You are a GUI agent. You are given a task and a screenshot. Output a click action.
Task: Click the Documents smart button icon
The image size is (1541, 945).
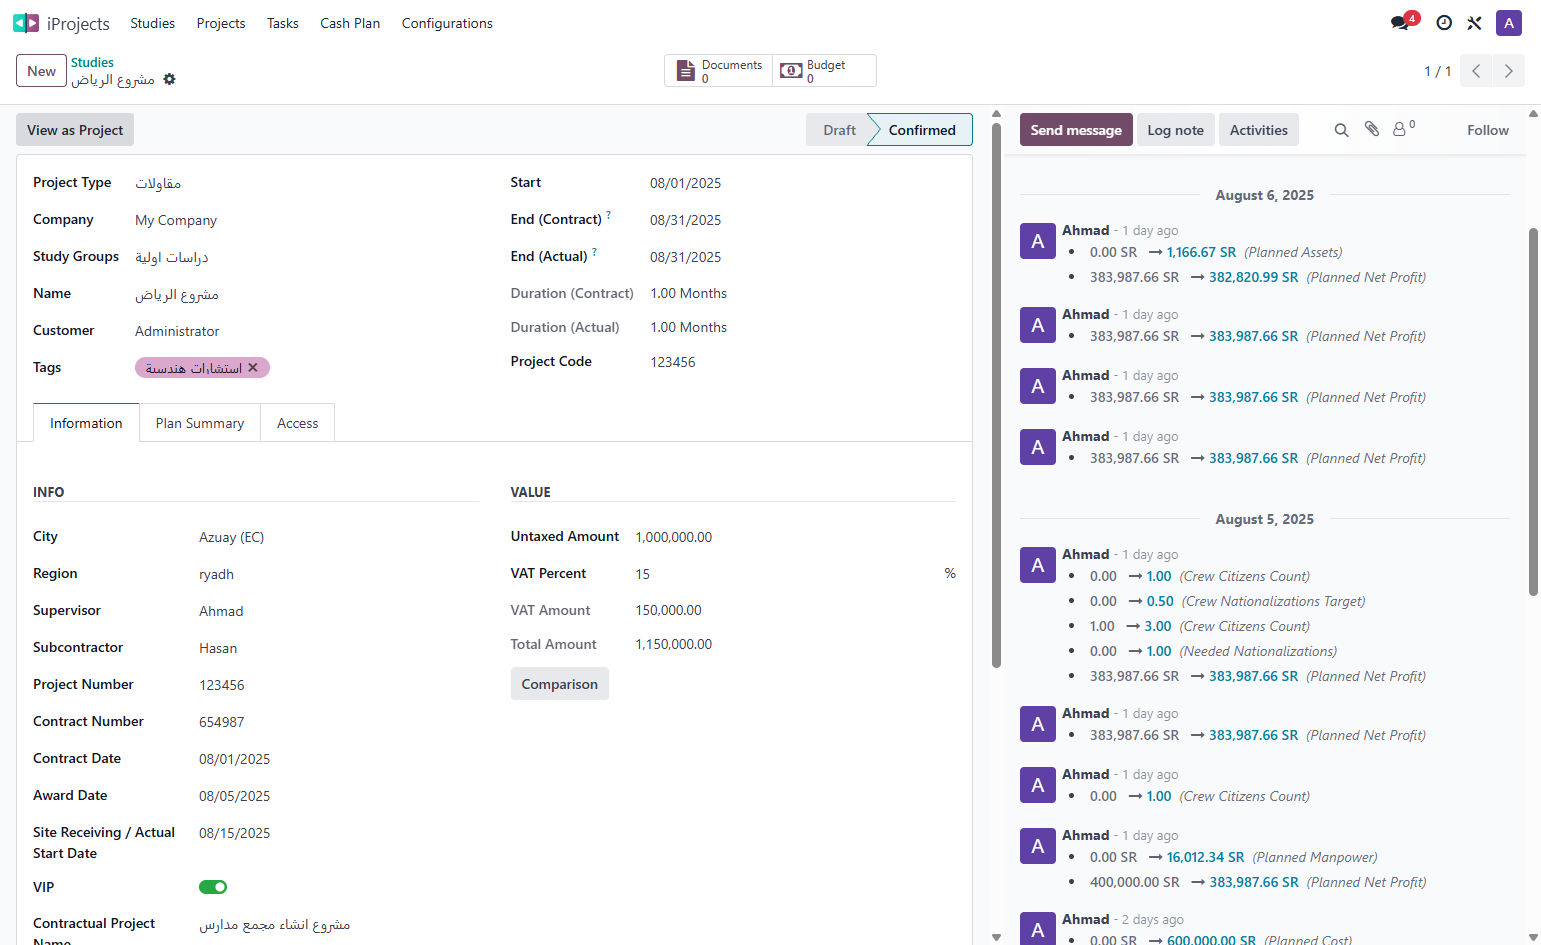[686, 71]
